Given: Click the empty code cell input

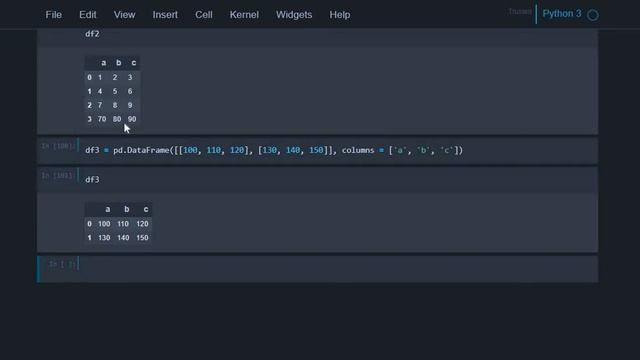Looking at the screenshot, I should [339, 269].
